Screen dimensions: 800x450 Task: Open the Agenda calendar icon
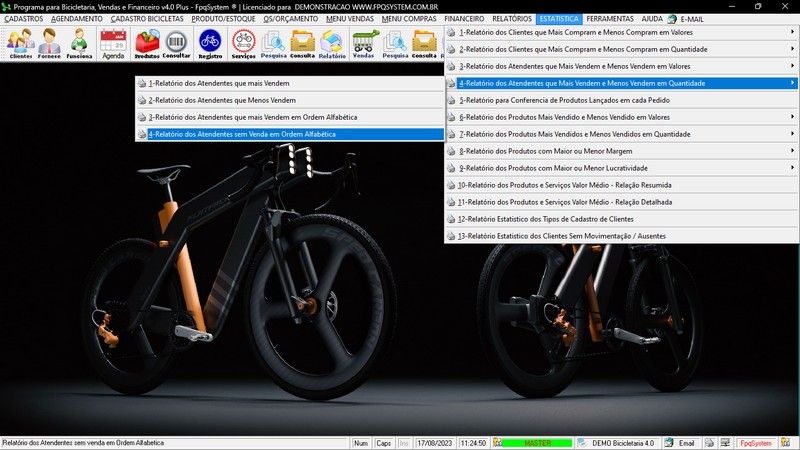click(x=113, y=43)
